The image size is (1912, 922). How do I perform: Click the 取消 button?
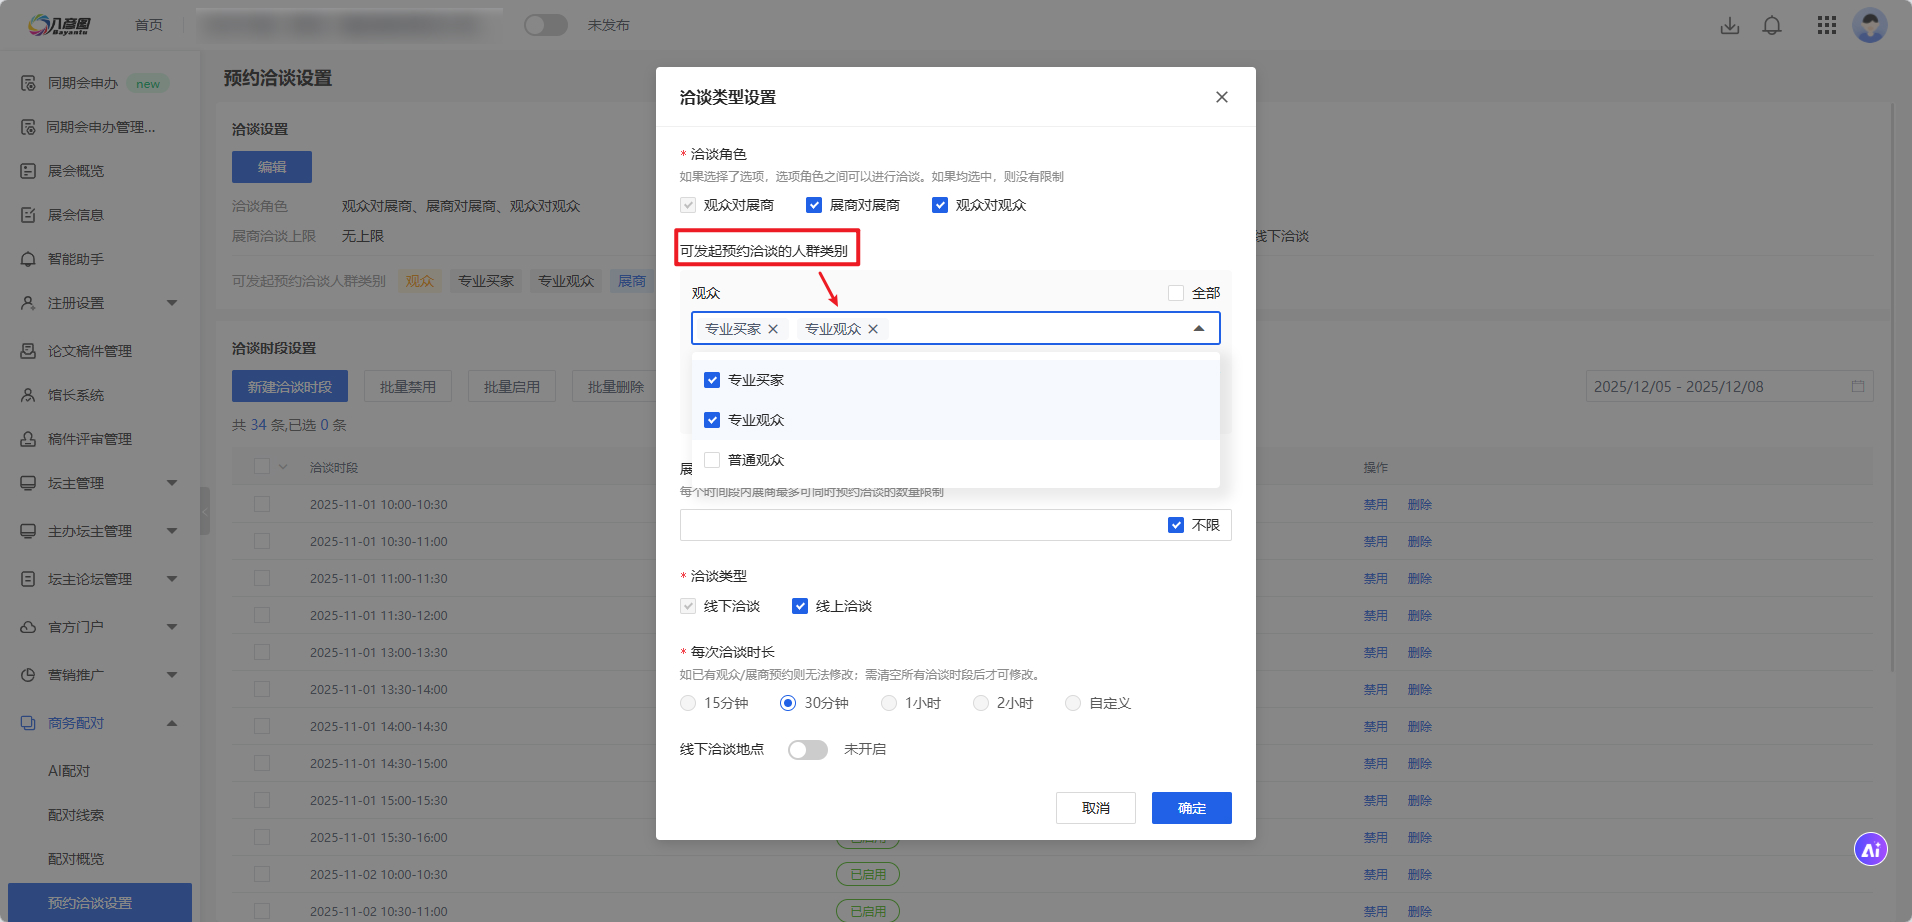tap(1095, 808)
